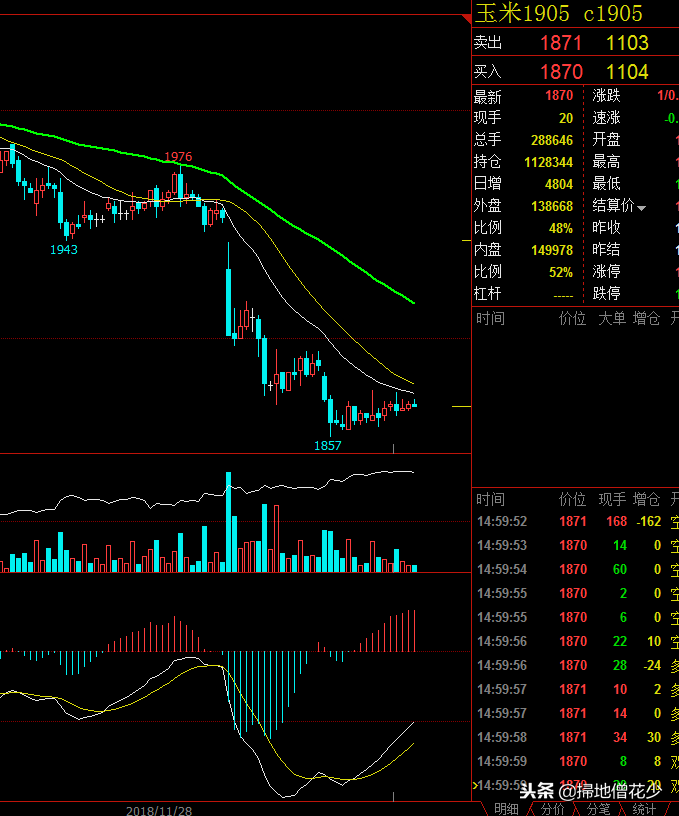
Task: Click the 涨跌 label
Action: tap(606, 96)
